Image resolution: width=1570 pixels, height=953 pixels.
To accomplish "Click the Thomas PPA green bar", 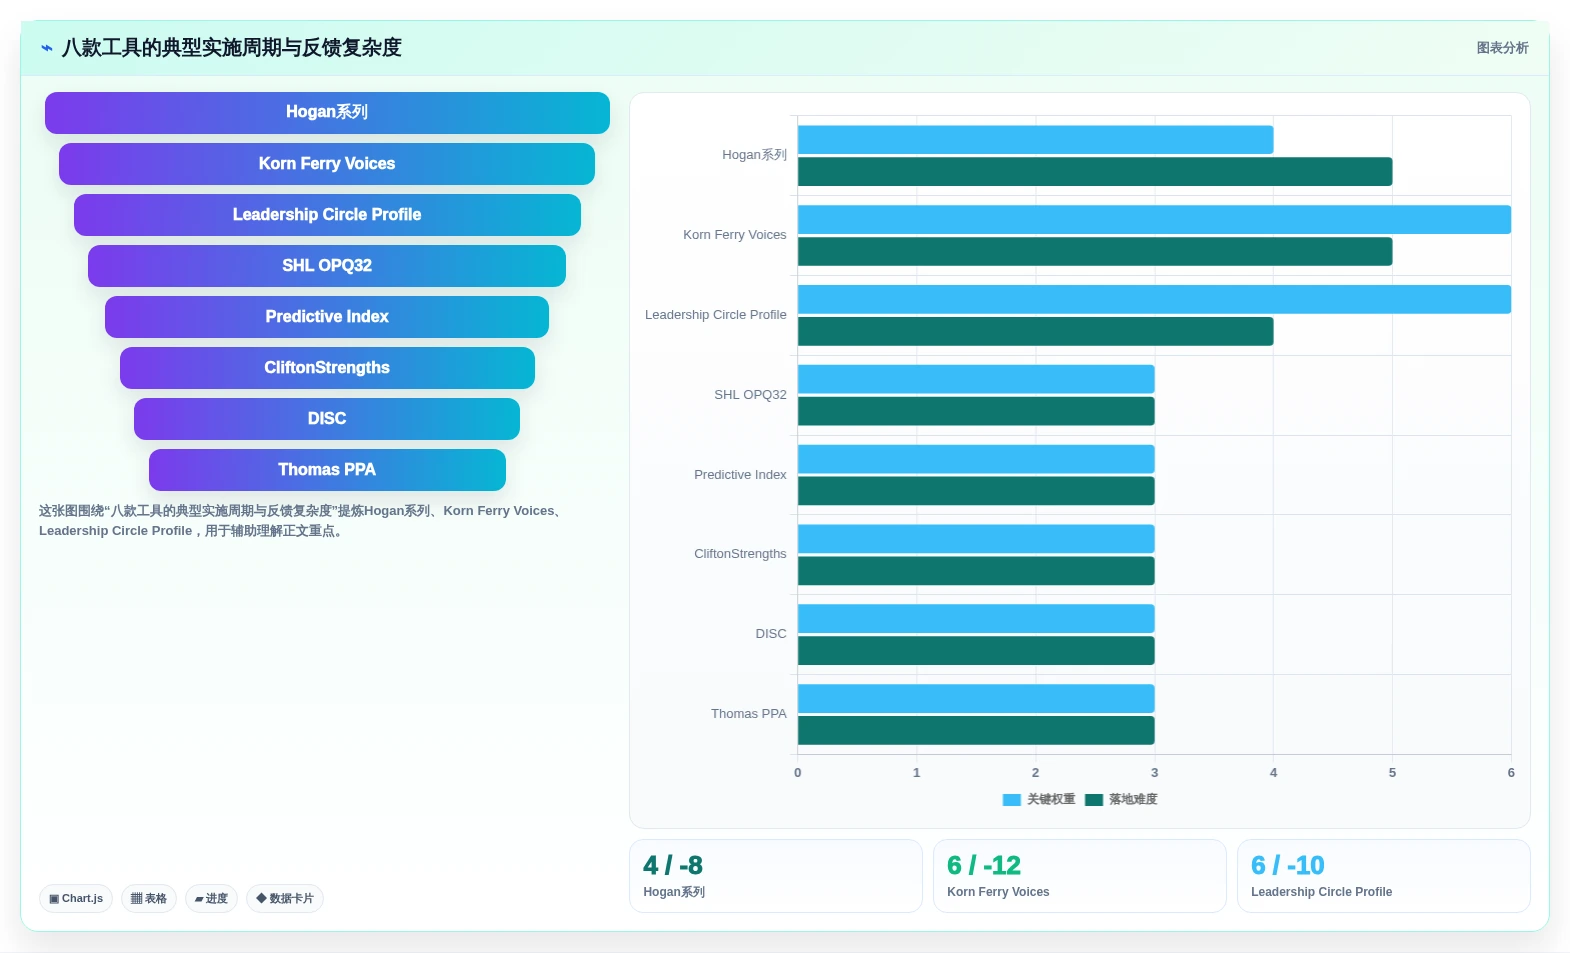I will tap(976, 731).
